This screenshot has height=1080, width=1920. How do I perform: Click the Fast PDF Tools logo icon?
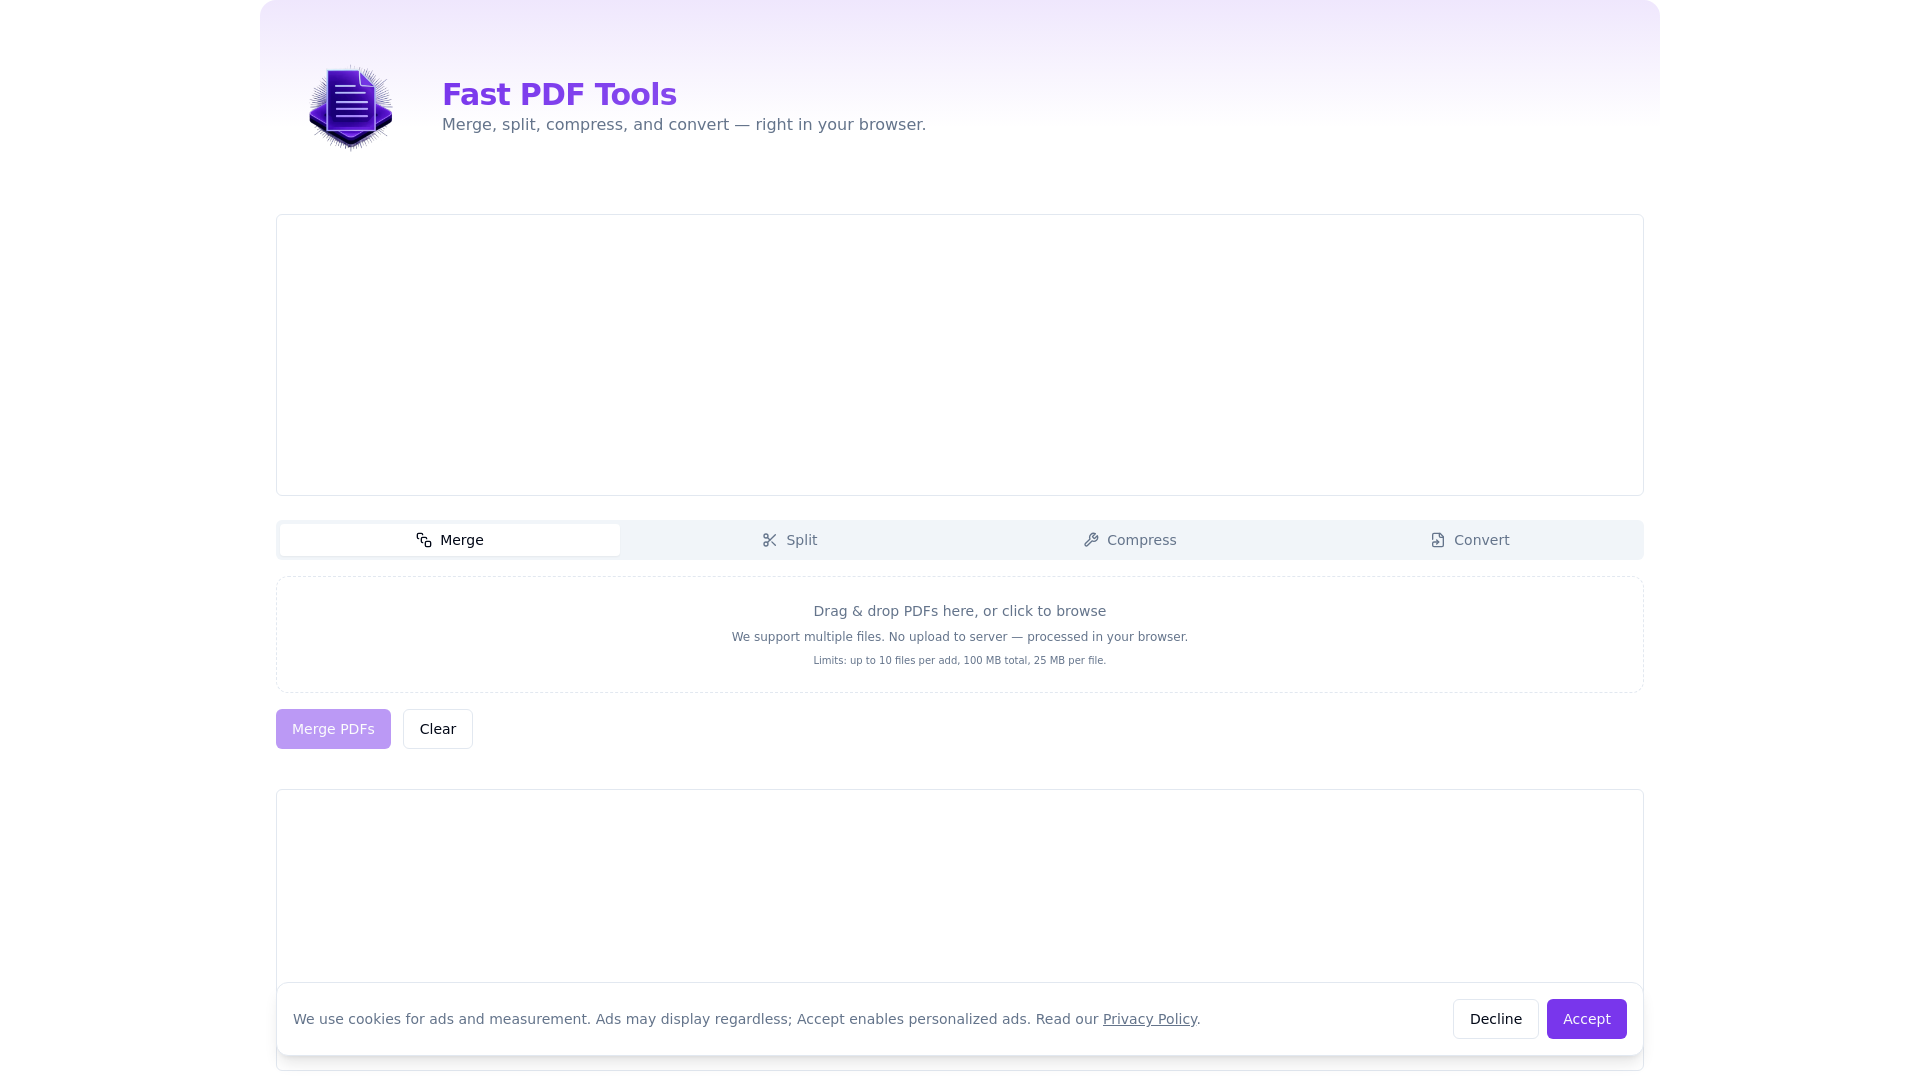350,108
